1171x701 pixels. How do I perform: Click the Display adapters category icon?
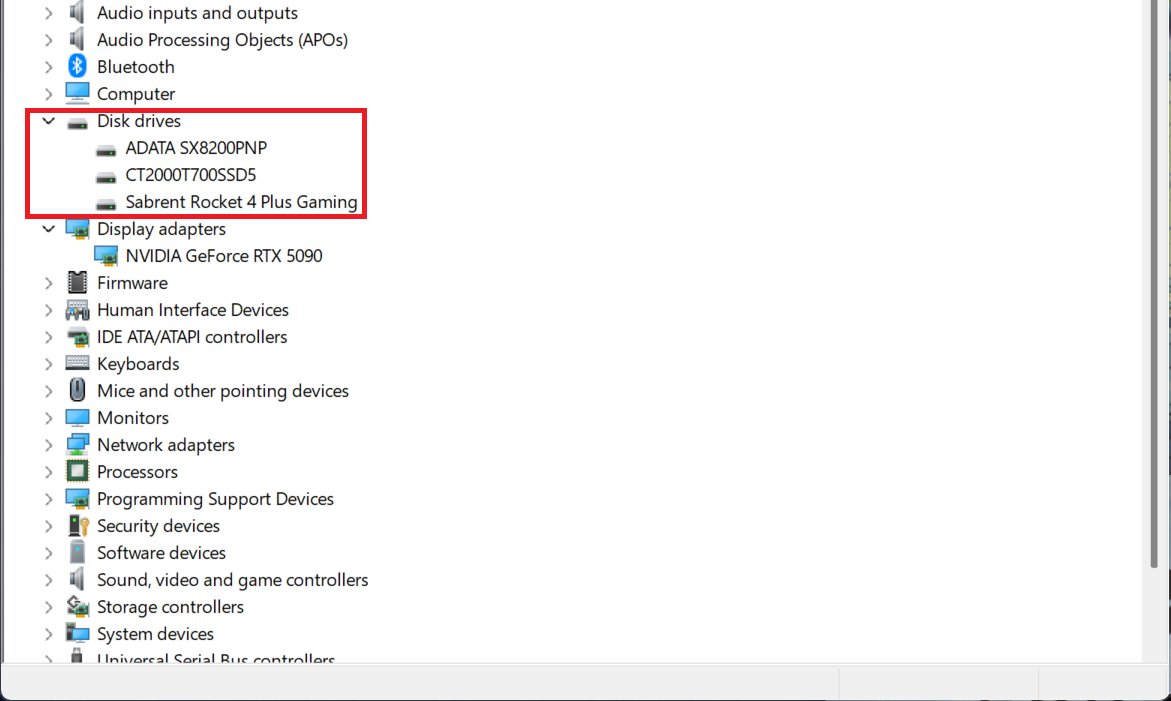pos(77,229)
